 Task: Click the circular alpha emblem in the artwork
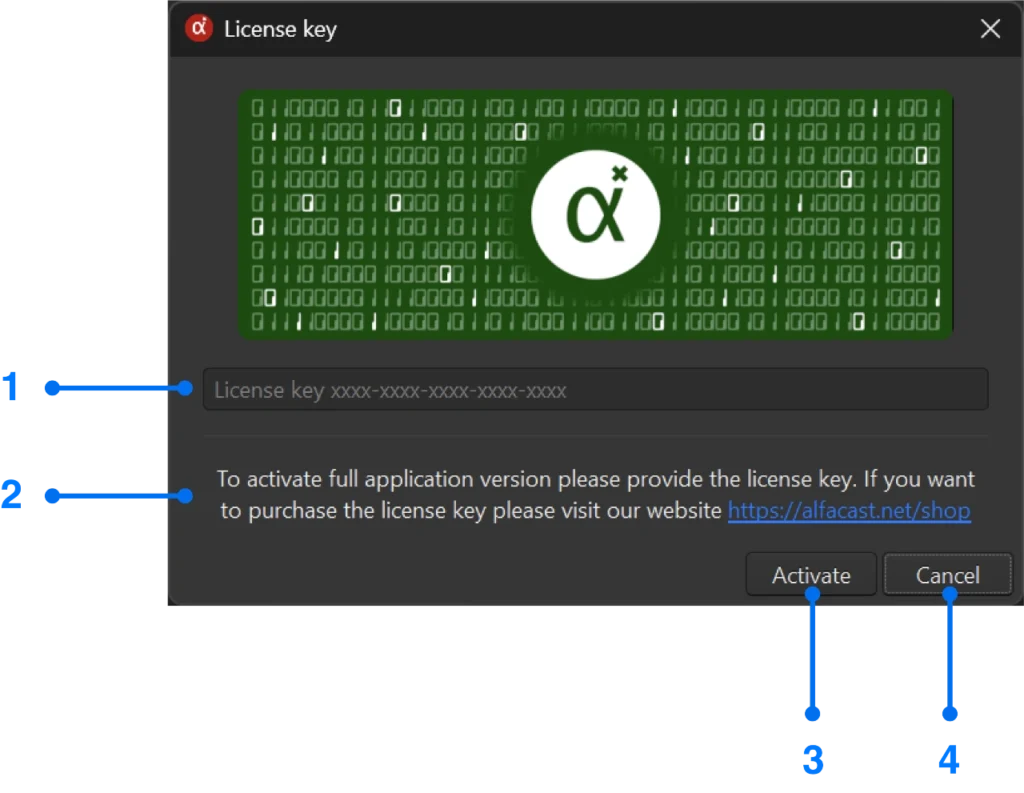coord(596,212)
